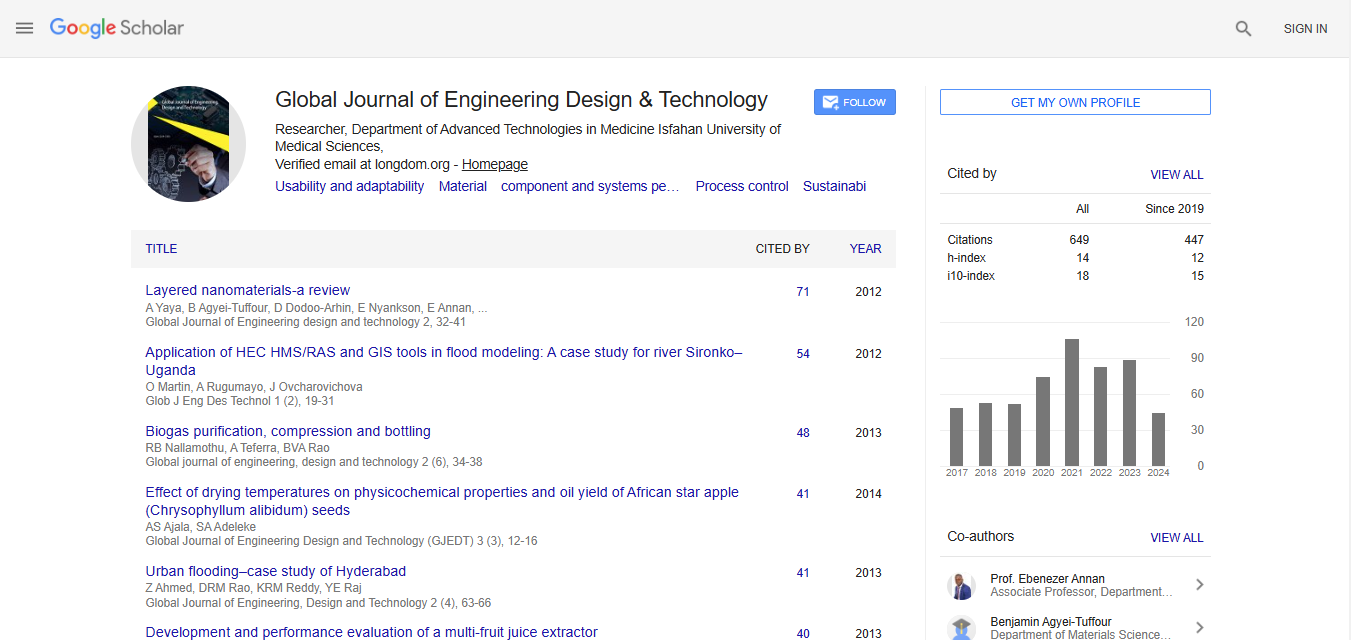Click the search magnifier icon

coord(1243,29)
